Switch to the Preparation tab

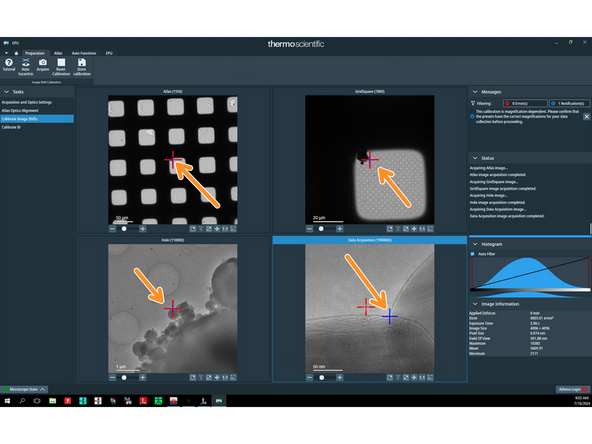click(x=35, y=53)
